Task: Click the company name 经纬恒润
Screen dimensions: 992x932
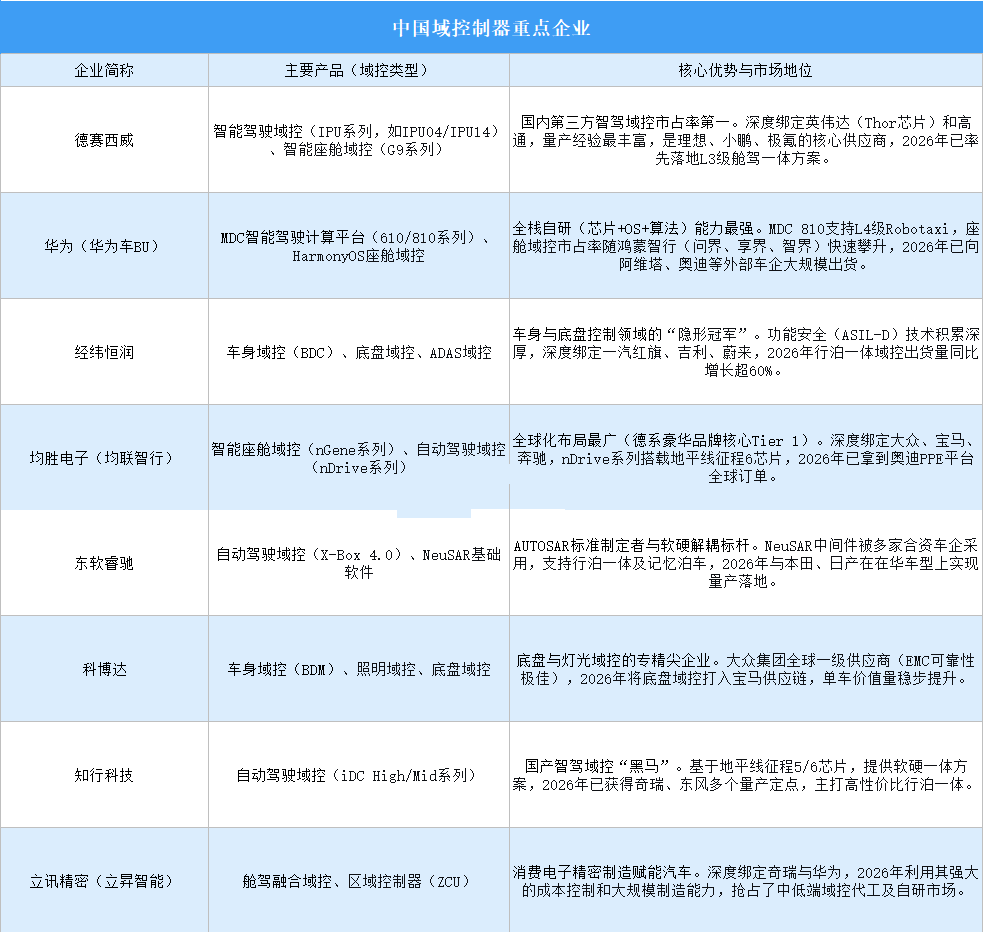Action: click(x=104, y=352)
